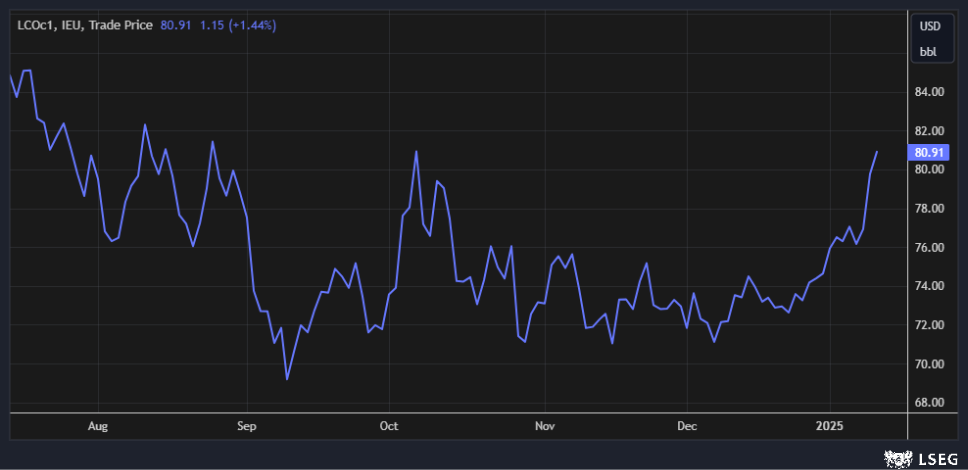Image resolution: width=968 pixels, height=470 pixels.
Task: Click the LCOc1 instrument name in legend
Action: coord(36,24)
